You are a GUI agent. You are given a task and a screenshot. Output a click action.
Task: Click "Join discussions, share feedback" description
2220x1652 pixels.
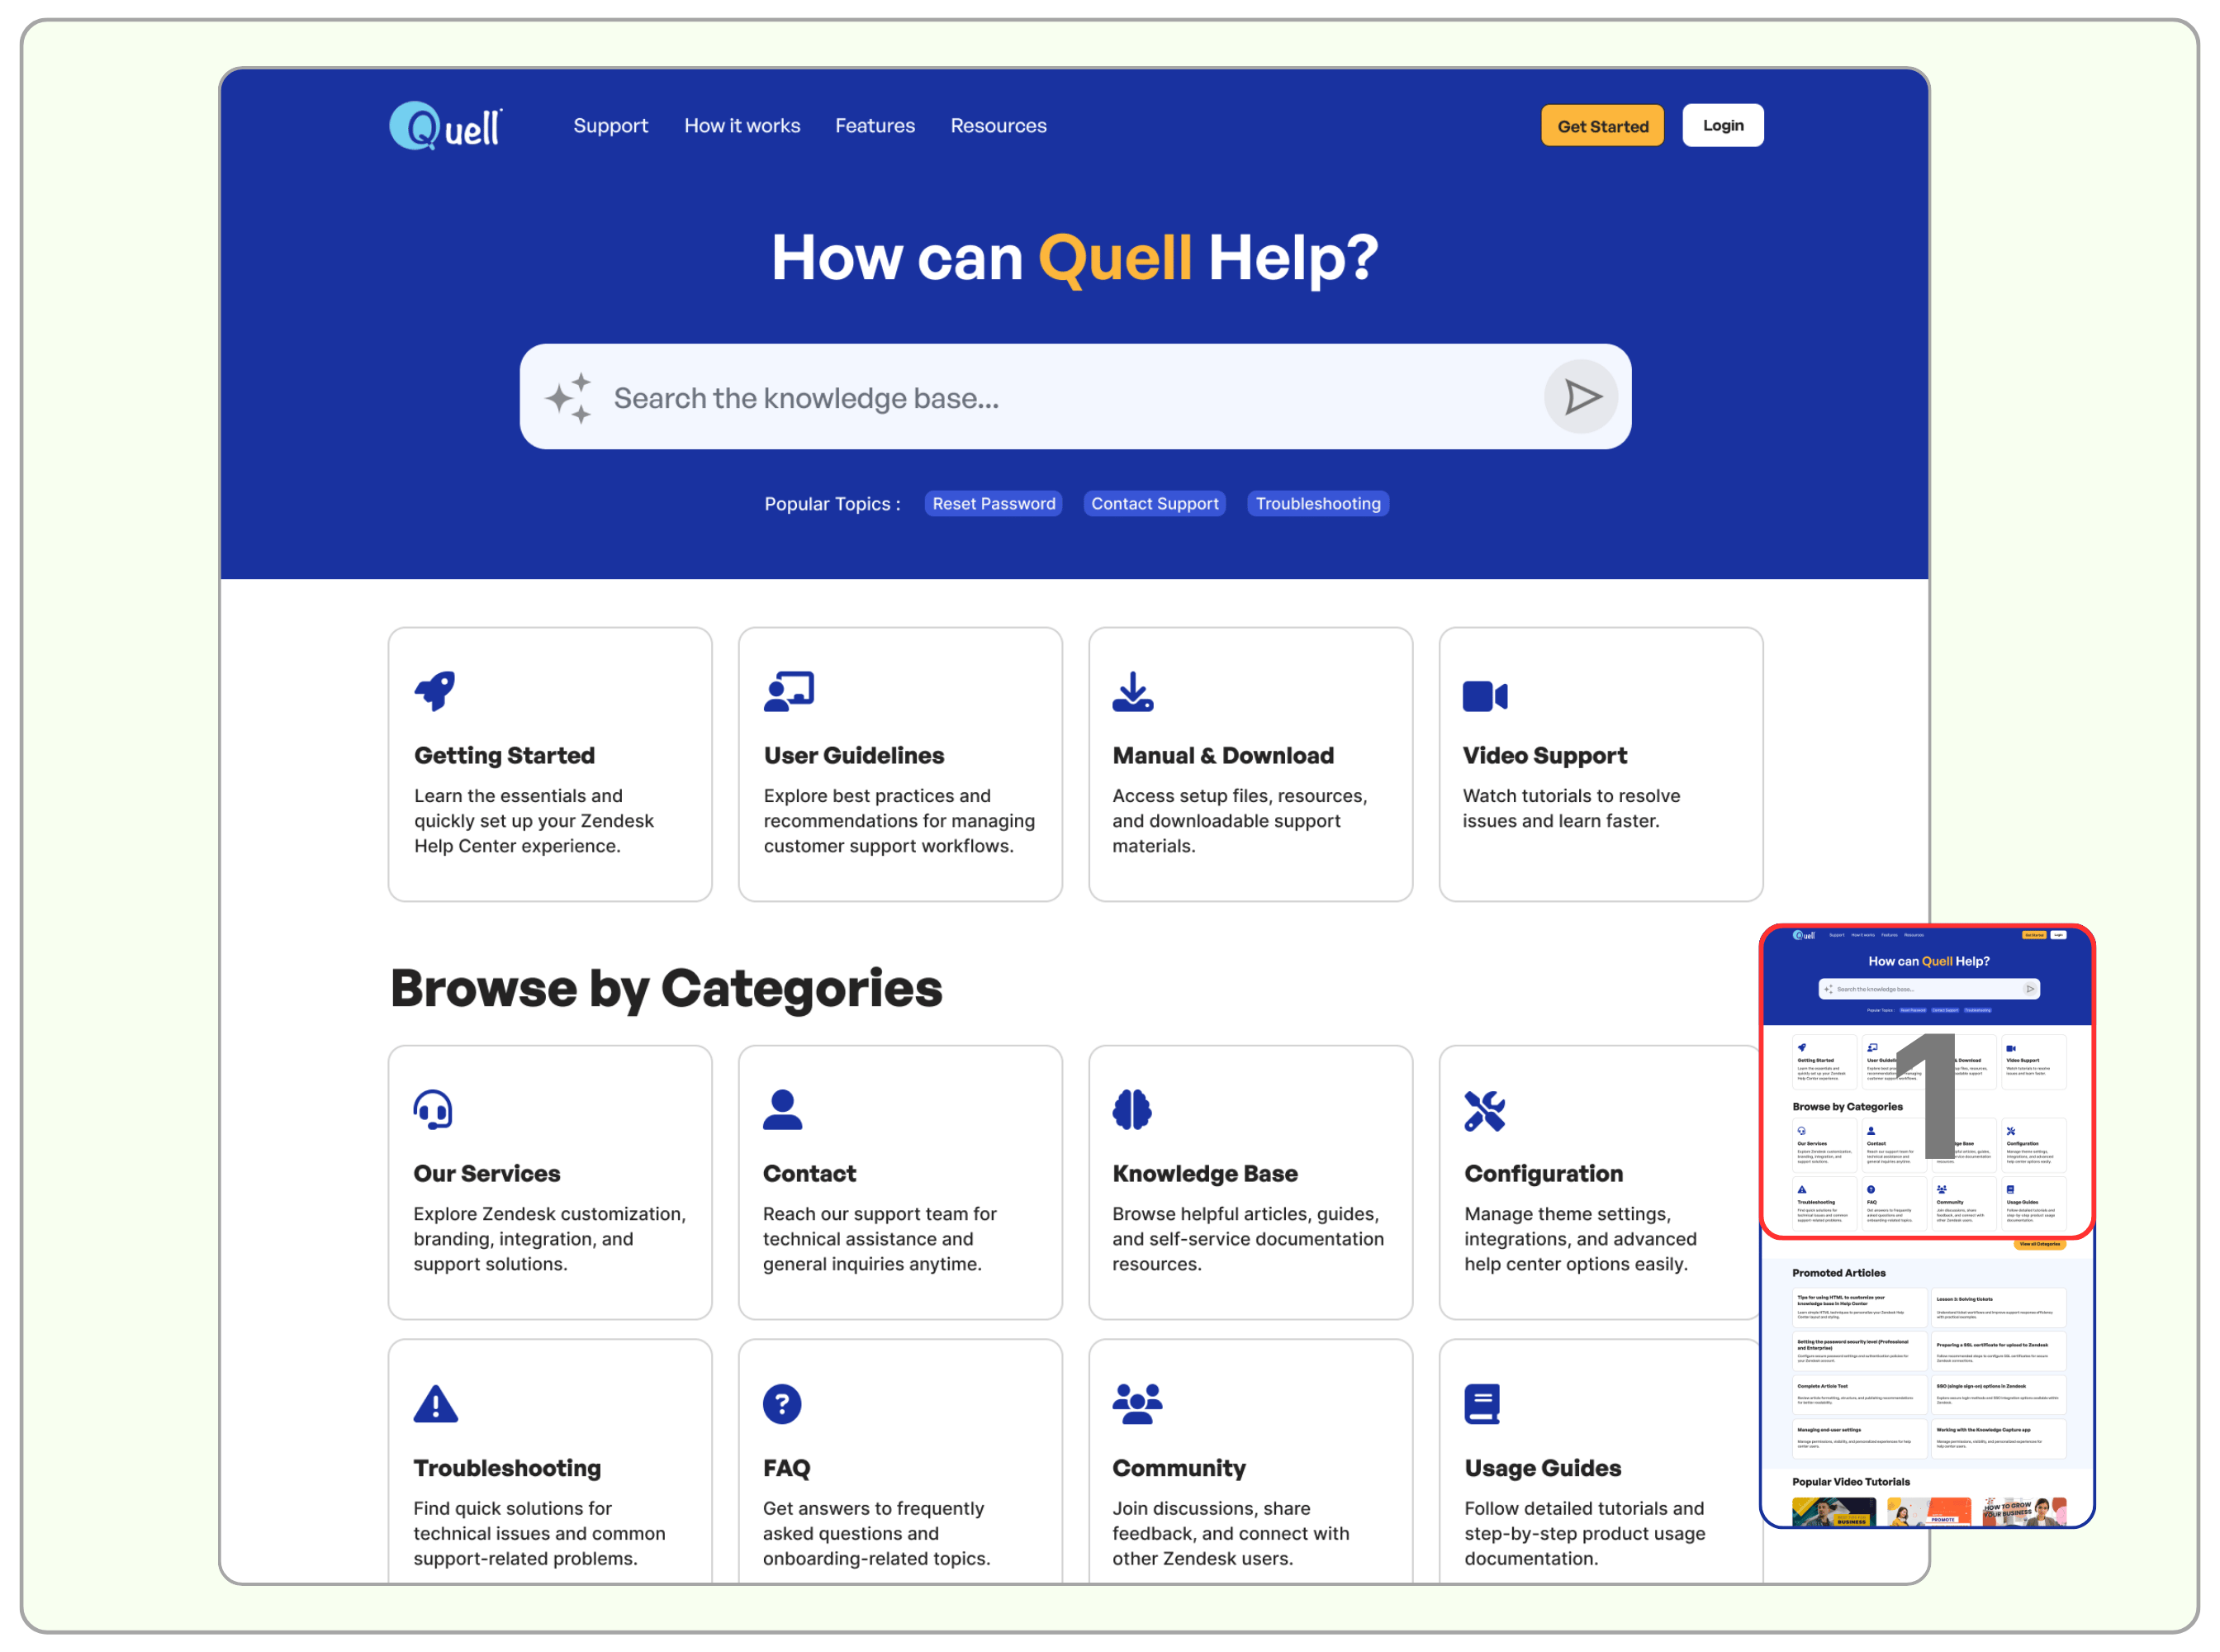click(x=1231, y=1533)
